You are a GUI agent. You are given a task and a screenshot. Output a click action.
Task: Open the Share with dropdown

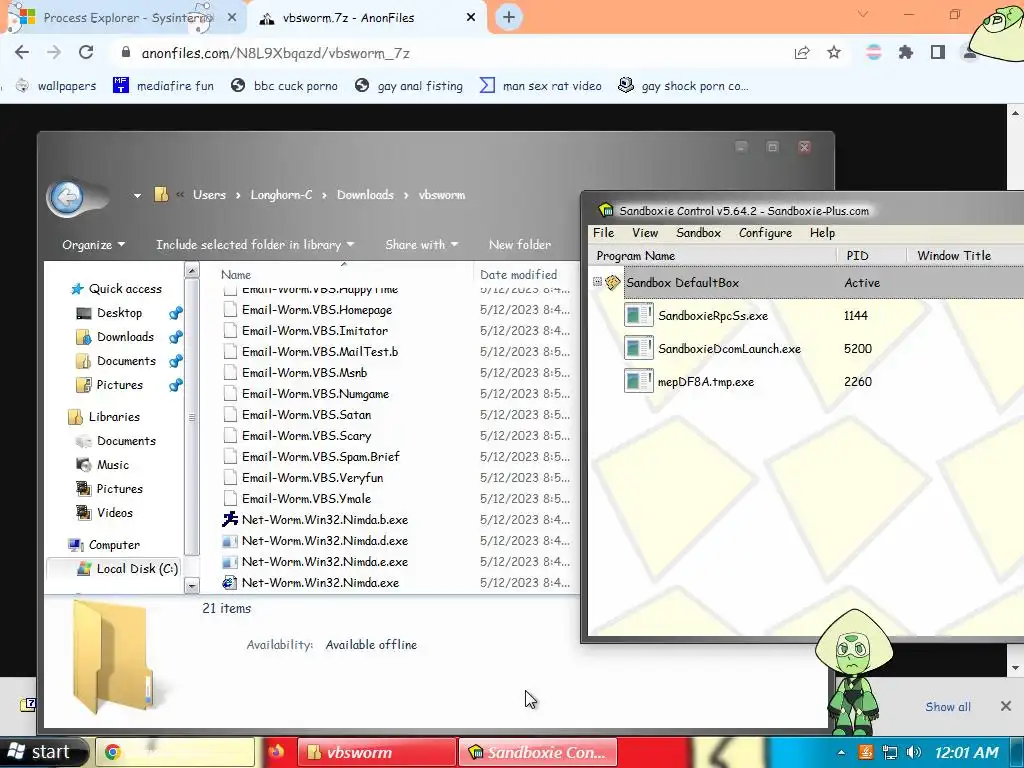coord(421,245)
